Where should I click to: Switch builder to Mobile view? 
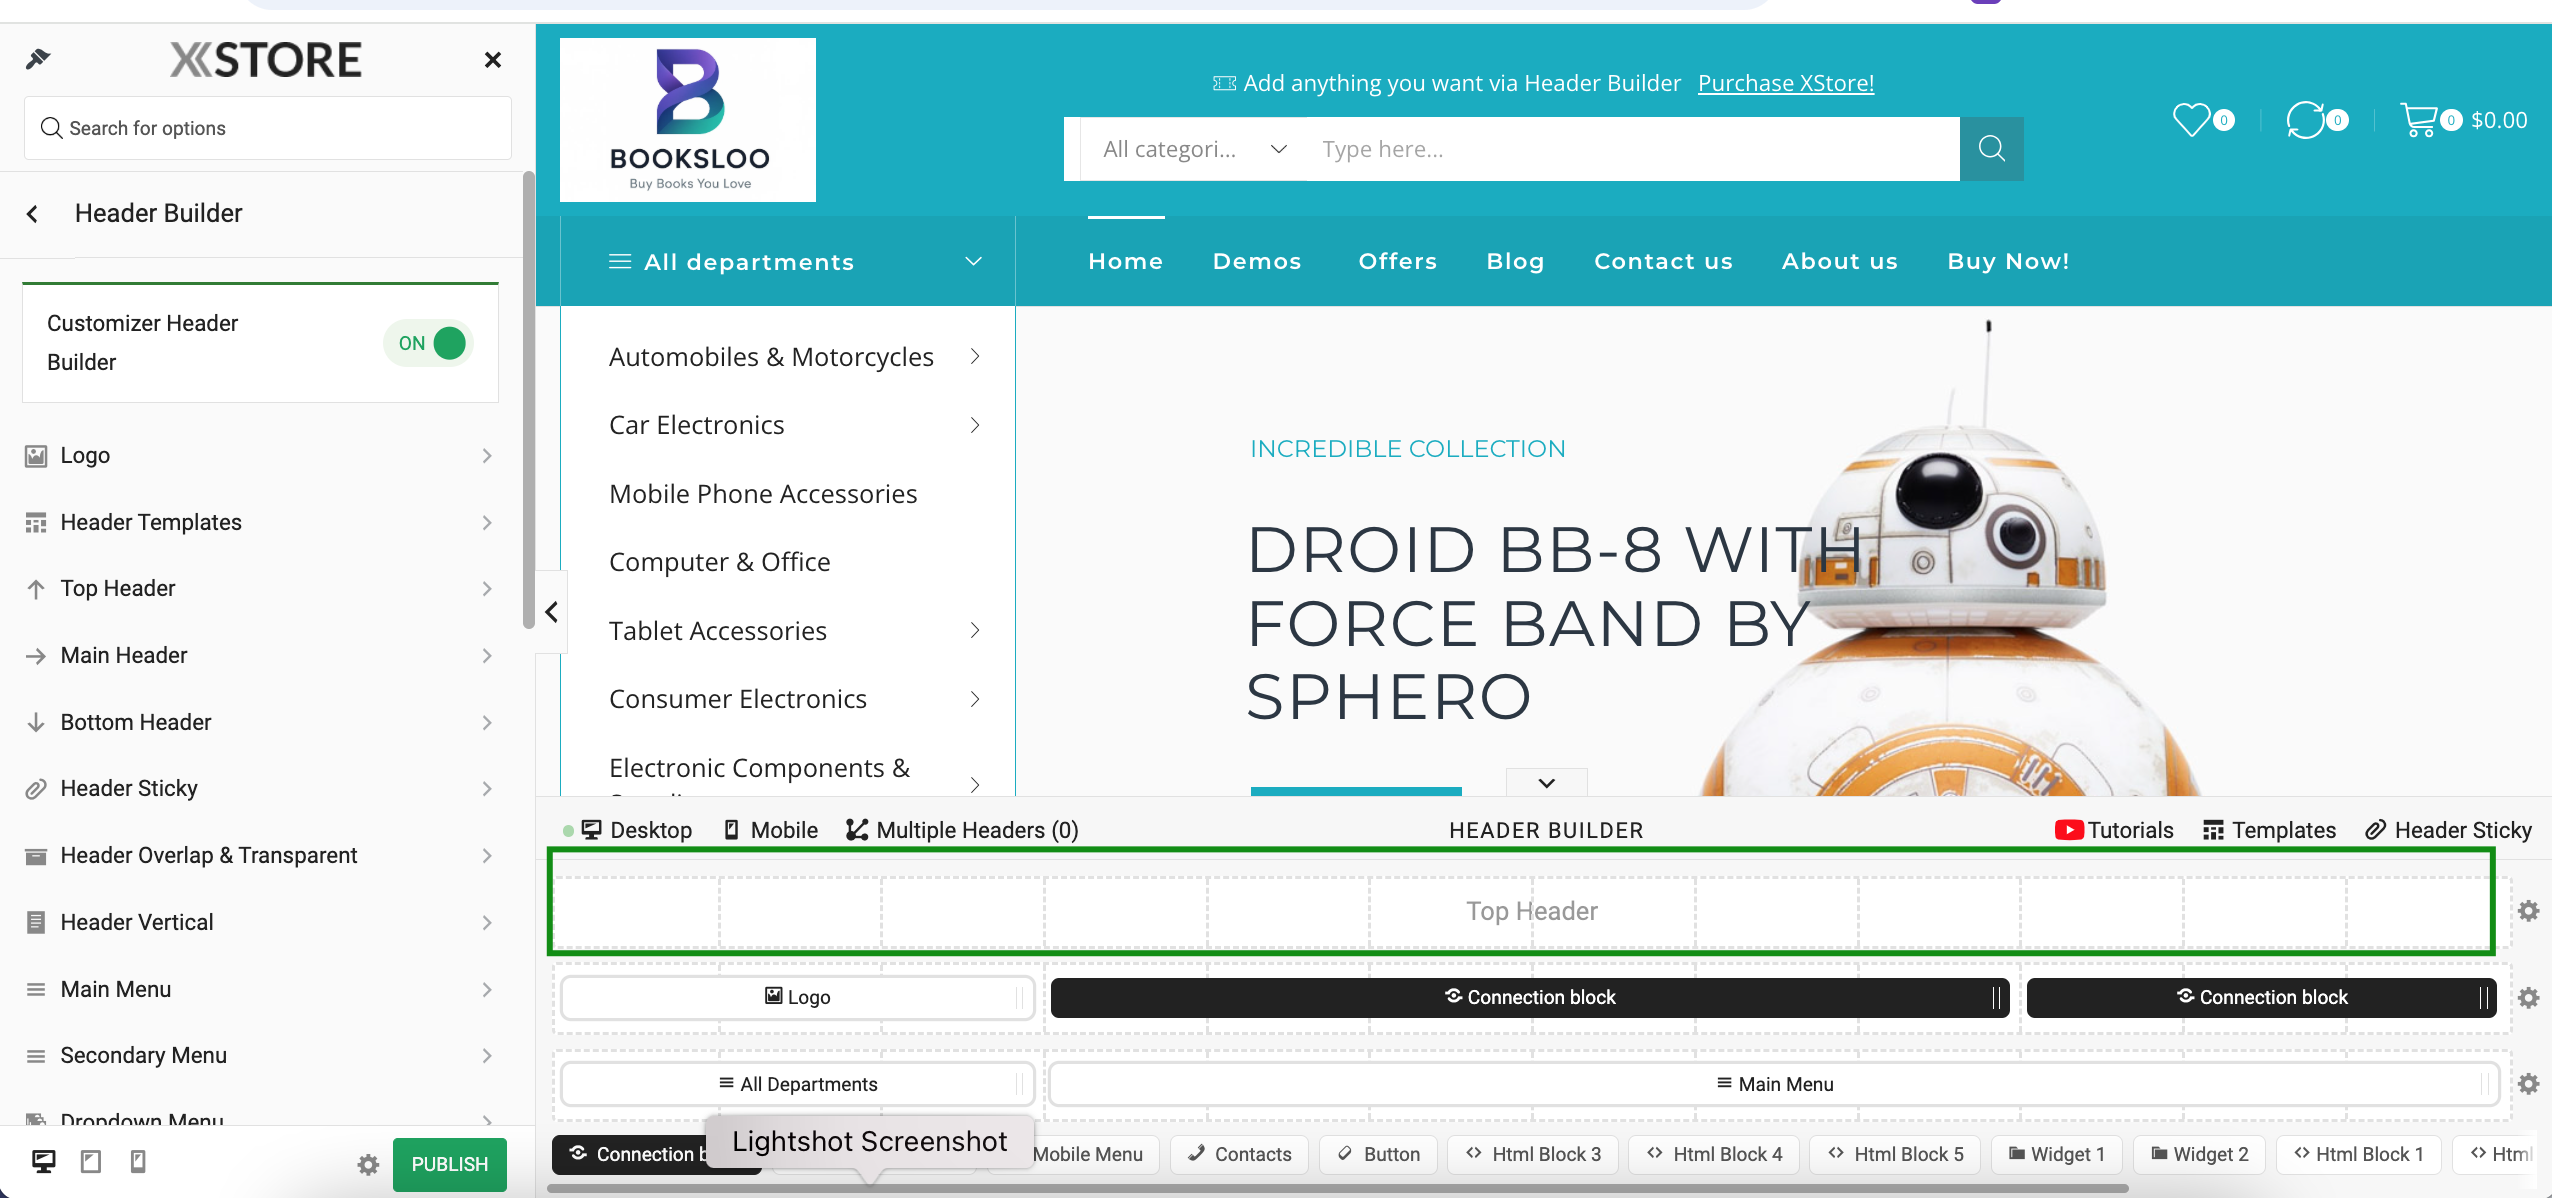tap(771, 830)
